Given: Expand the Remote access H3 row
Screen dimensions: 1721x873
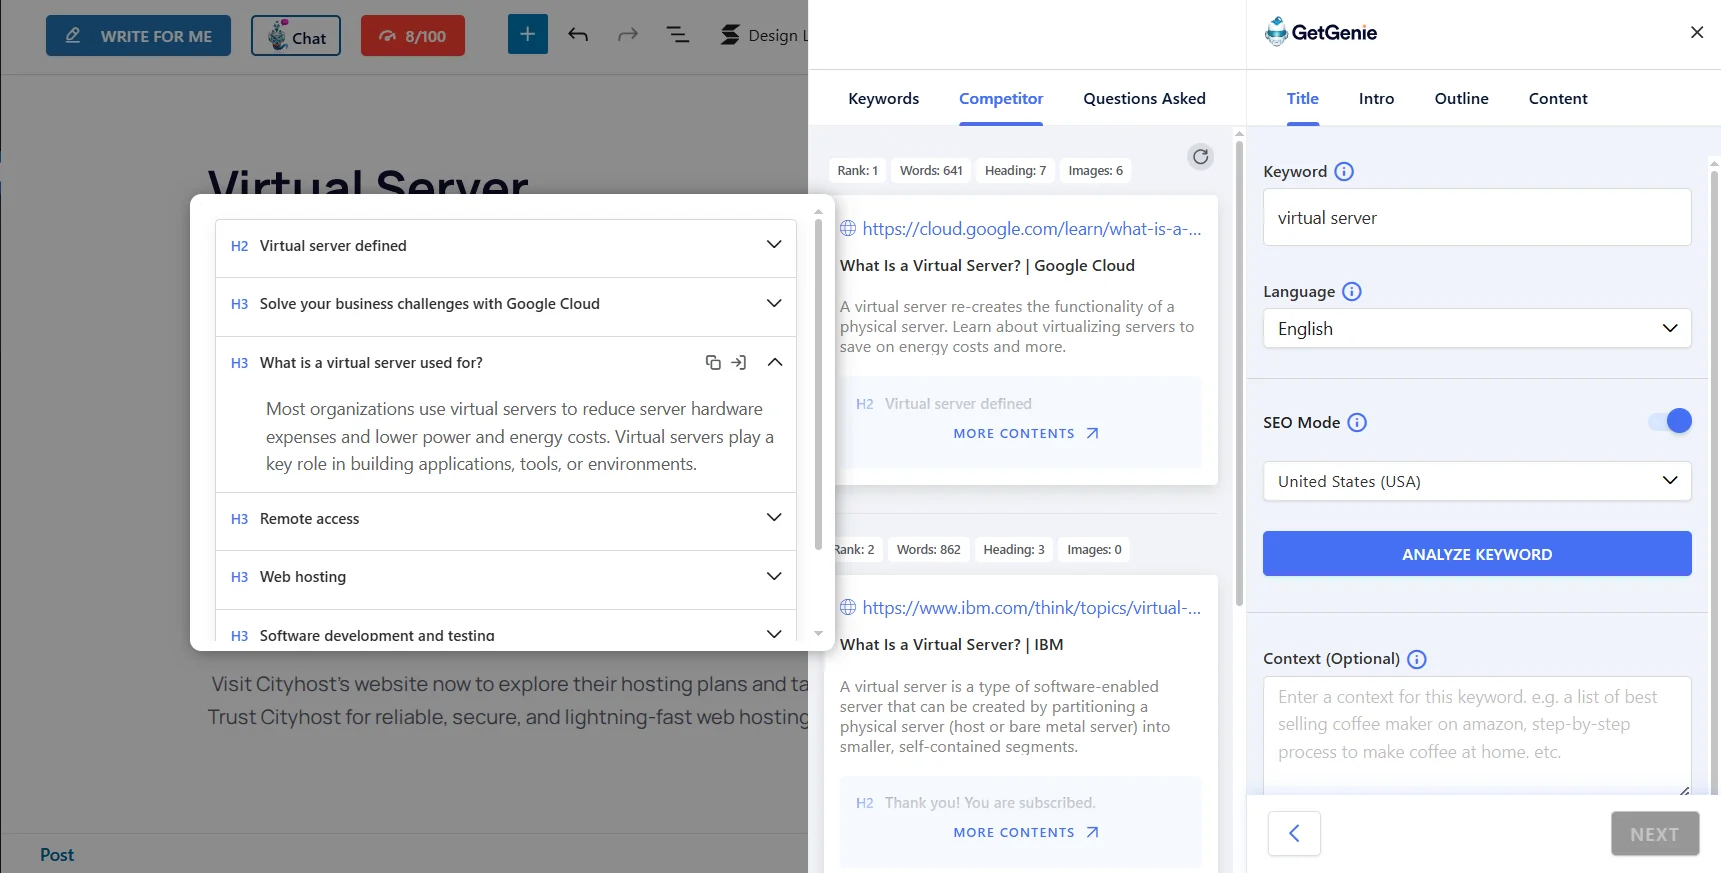Looking at the screenshot, I should tap(506, 519).
